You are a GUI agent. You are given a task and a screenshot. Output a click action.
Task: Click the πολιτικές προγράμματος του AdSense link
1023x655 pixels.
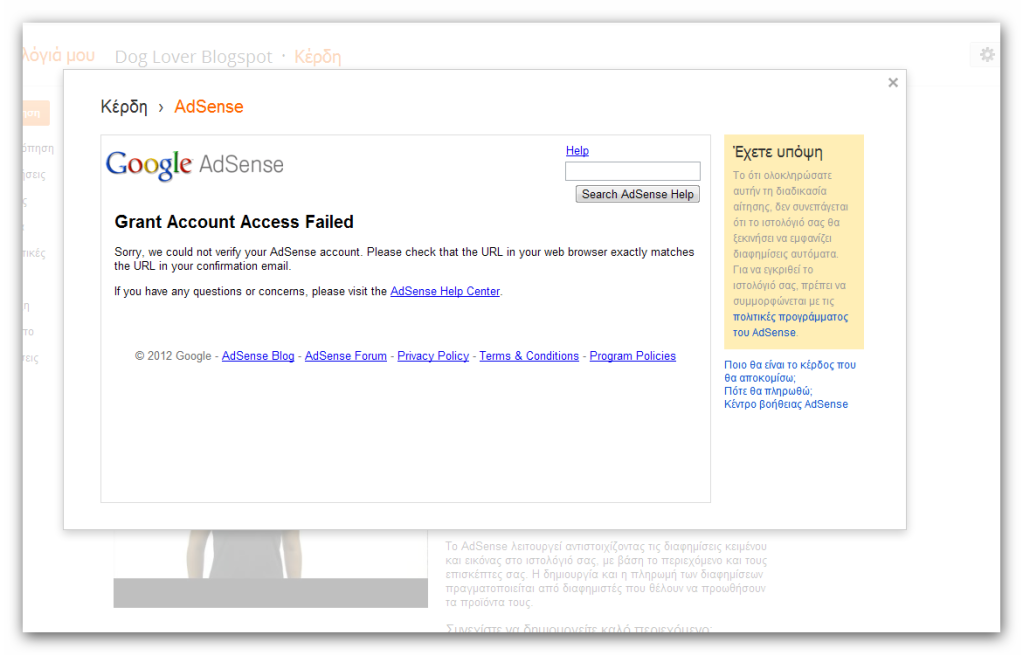click(789, 324)
